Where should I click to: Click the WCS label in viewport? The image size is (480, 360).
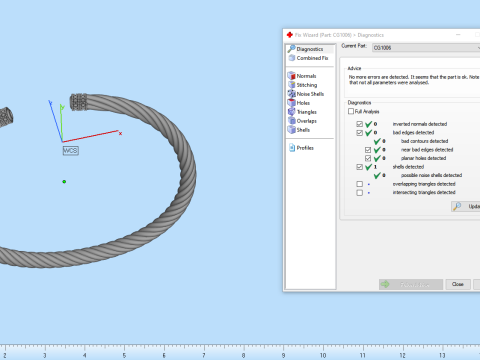(70, 151)
